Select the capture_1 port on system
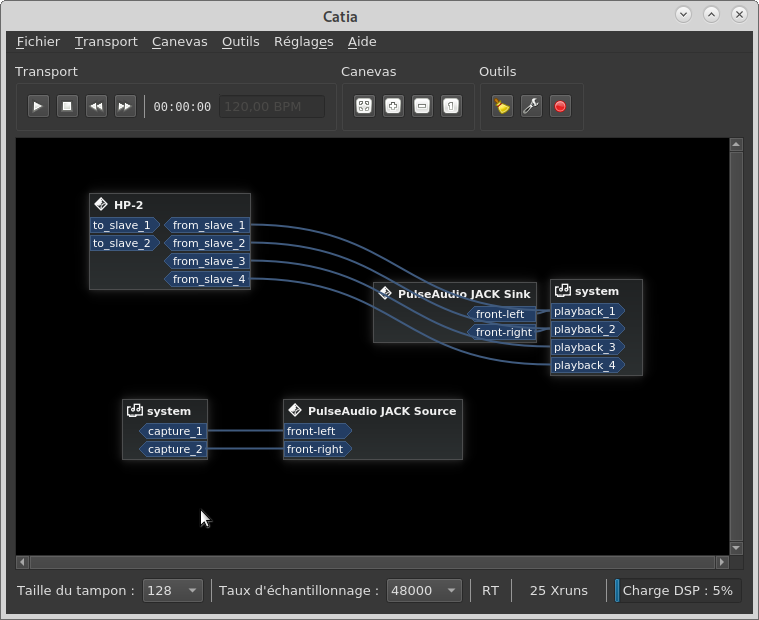This screenshot has width=759, height=620. pyautogui.click(x=175, y=432)
